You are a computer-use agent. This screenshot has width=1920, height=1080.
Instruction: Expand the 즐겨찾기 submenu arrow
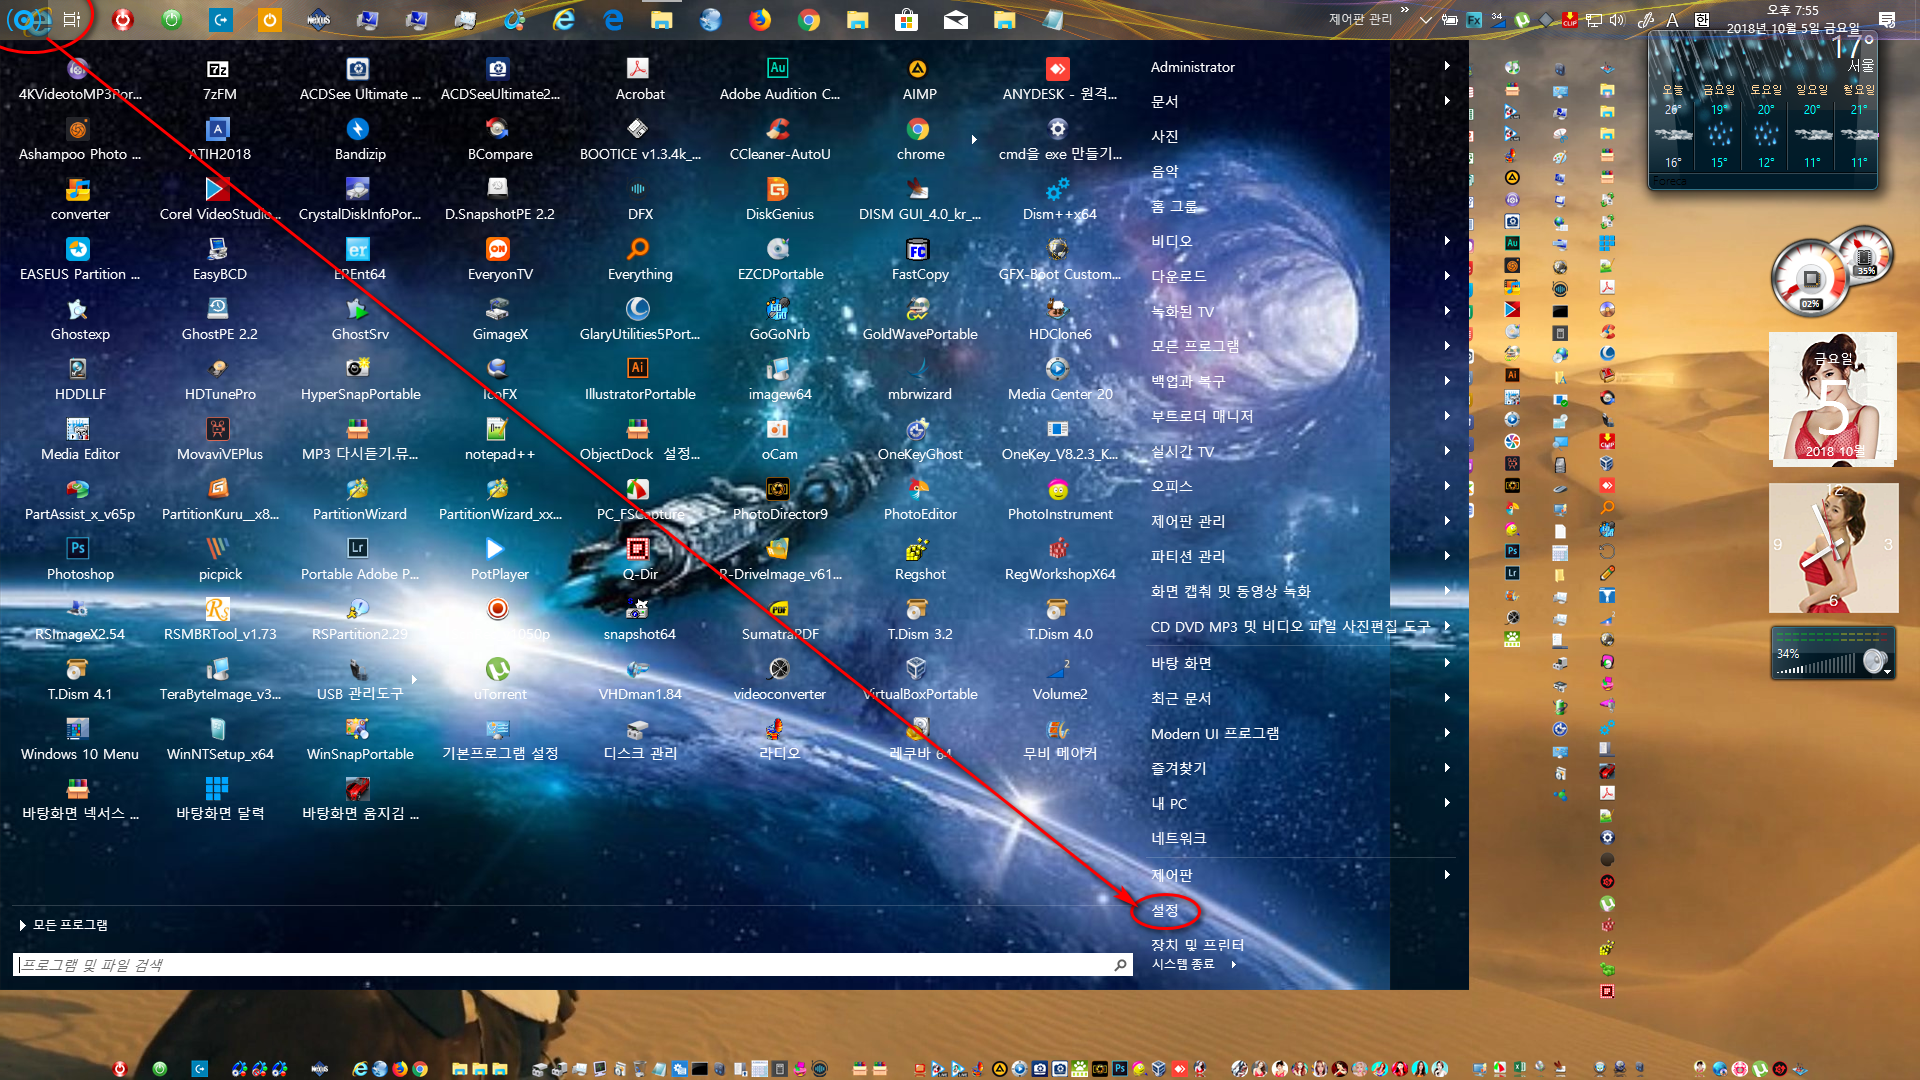pyautogui.click(x=1446, y=768)
